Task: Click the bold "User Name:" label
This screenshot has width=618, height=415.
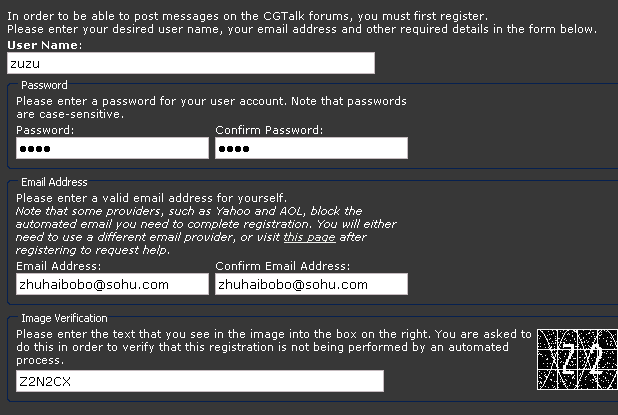Action: point(45,45)
